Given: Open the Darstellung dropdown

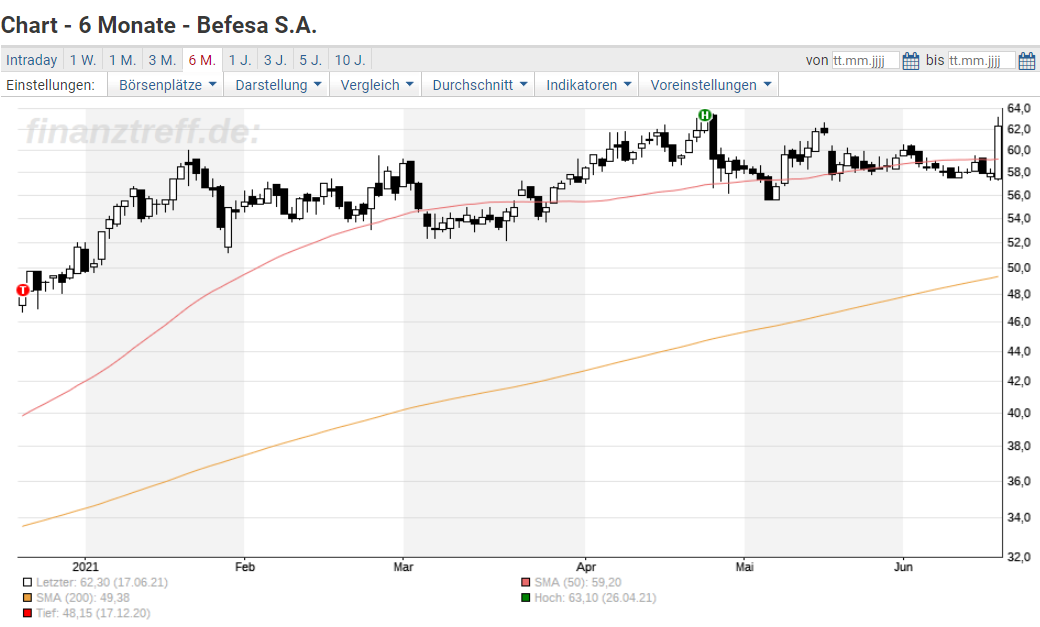Looking at the screenshot, I should 278,85.
